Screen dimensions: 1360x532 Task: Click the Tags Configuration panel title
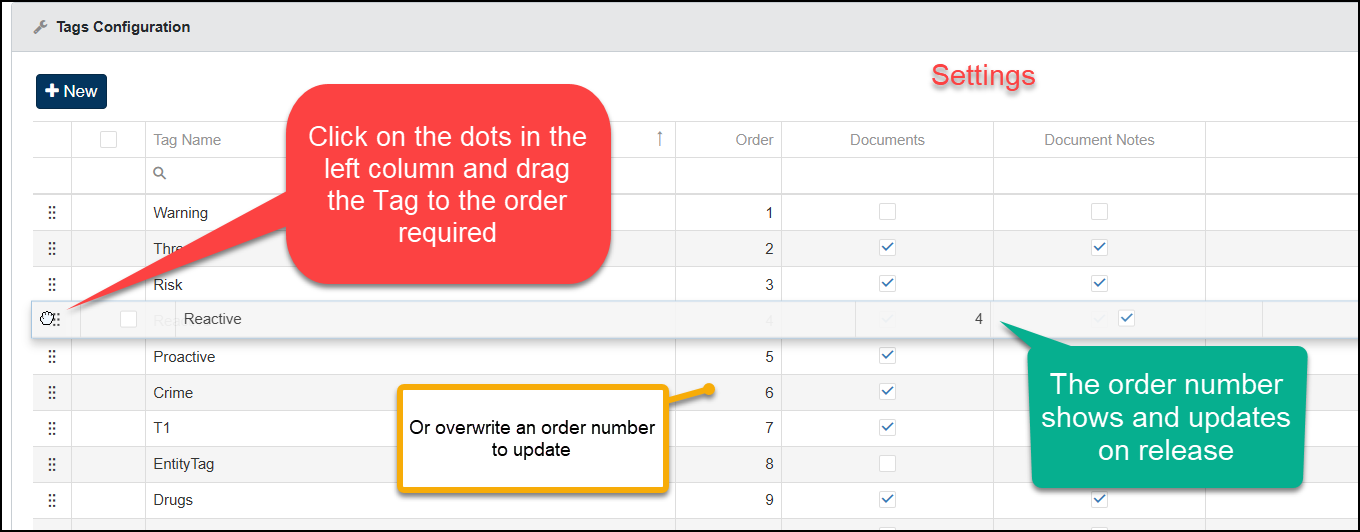coord(123,27)
